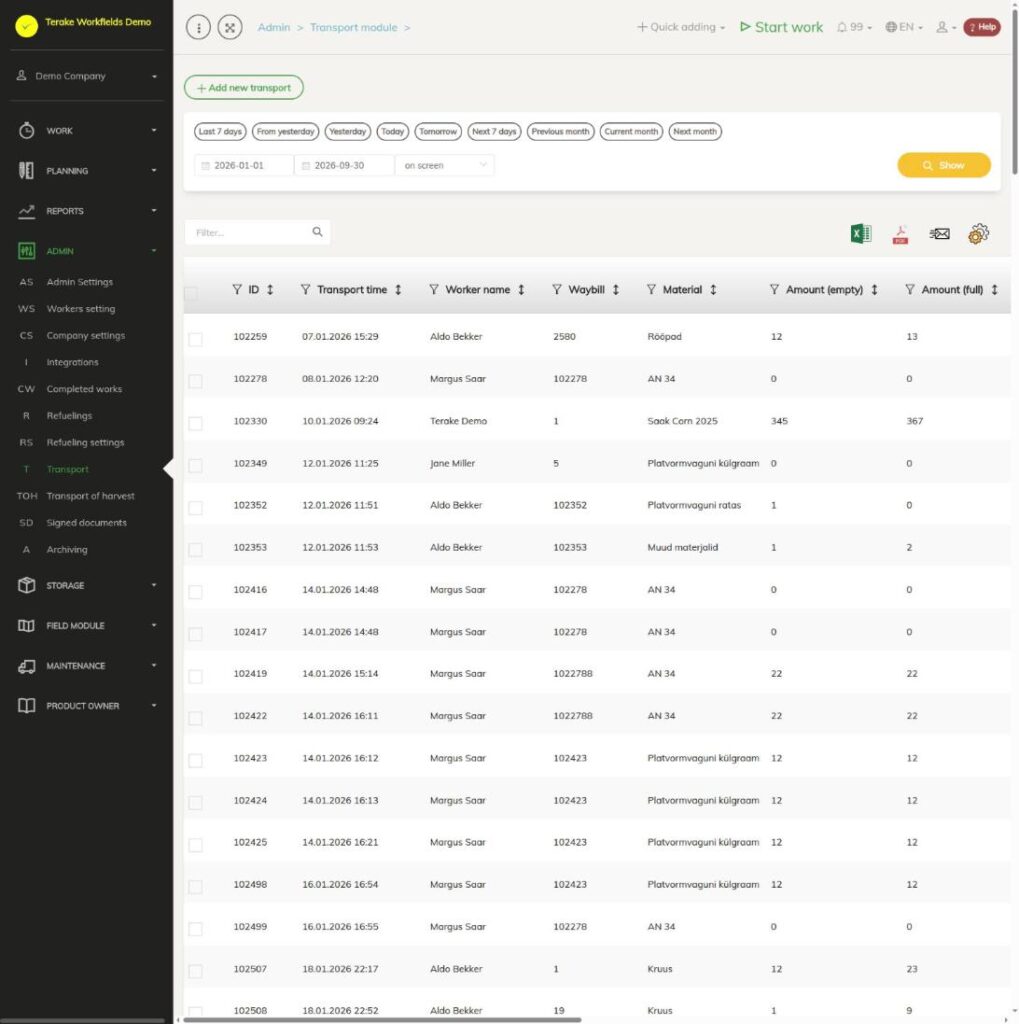Send the table by email icon

coord(939,233)
